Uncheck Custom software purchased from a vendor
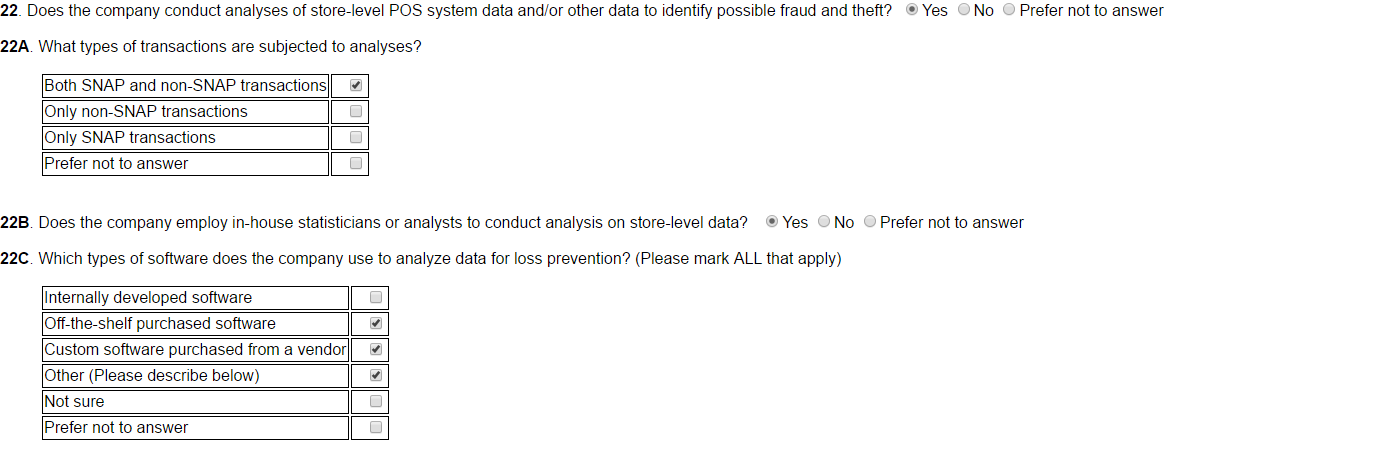The height and width of the screenshot is (449, 1399). [376, 350]
